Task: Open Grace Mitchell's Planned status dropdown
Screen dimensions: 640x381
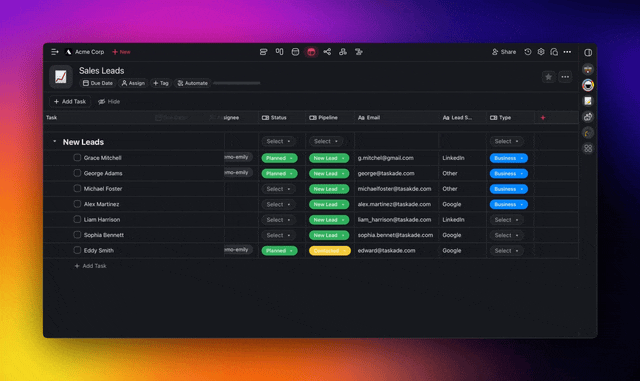Action: pyautogui.click(x=279, y=158)
